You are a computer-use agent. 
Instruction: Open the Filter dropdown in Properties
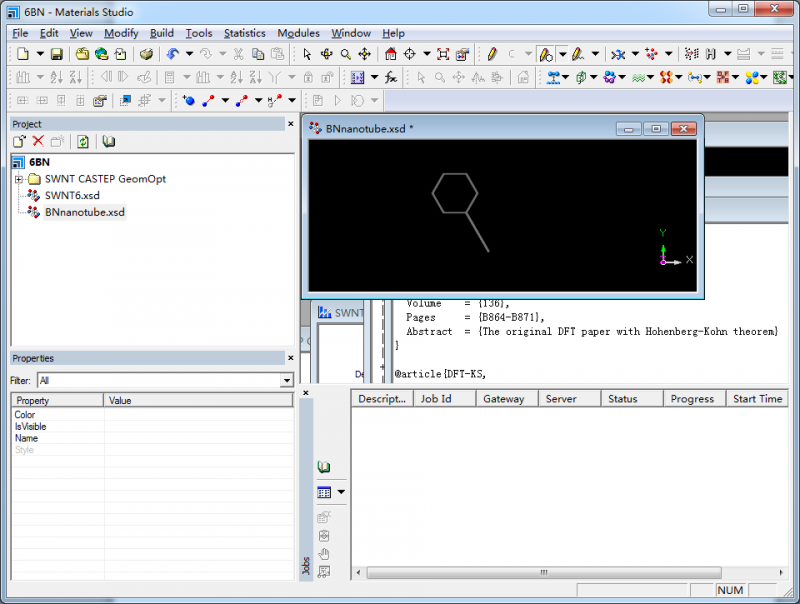(286, 381)
